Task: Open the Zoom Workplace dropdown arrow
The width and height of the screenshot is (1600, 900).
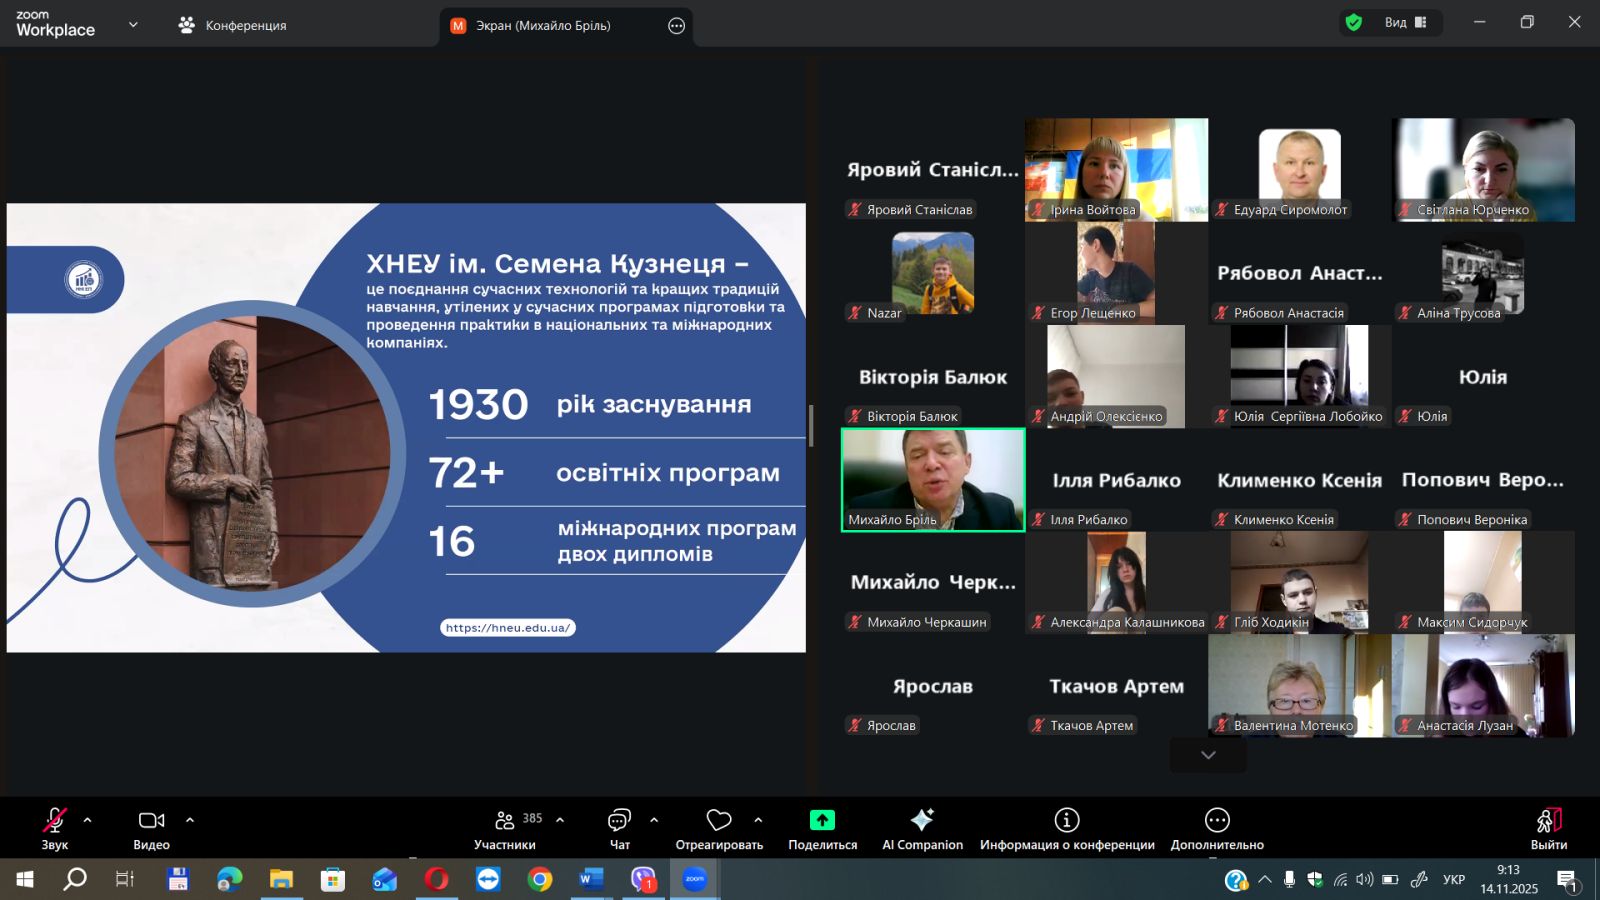Action: click(133, 25)
